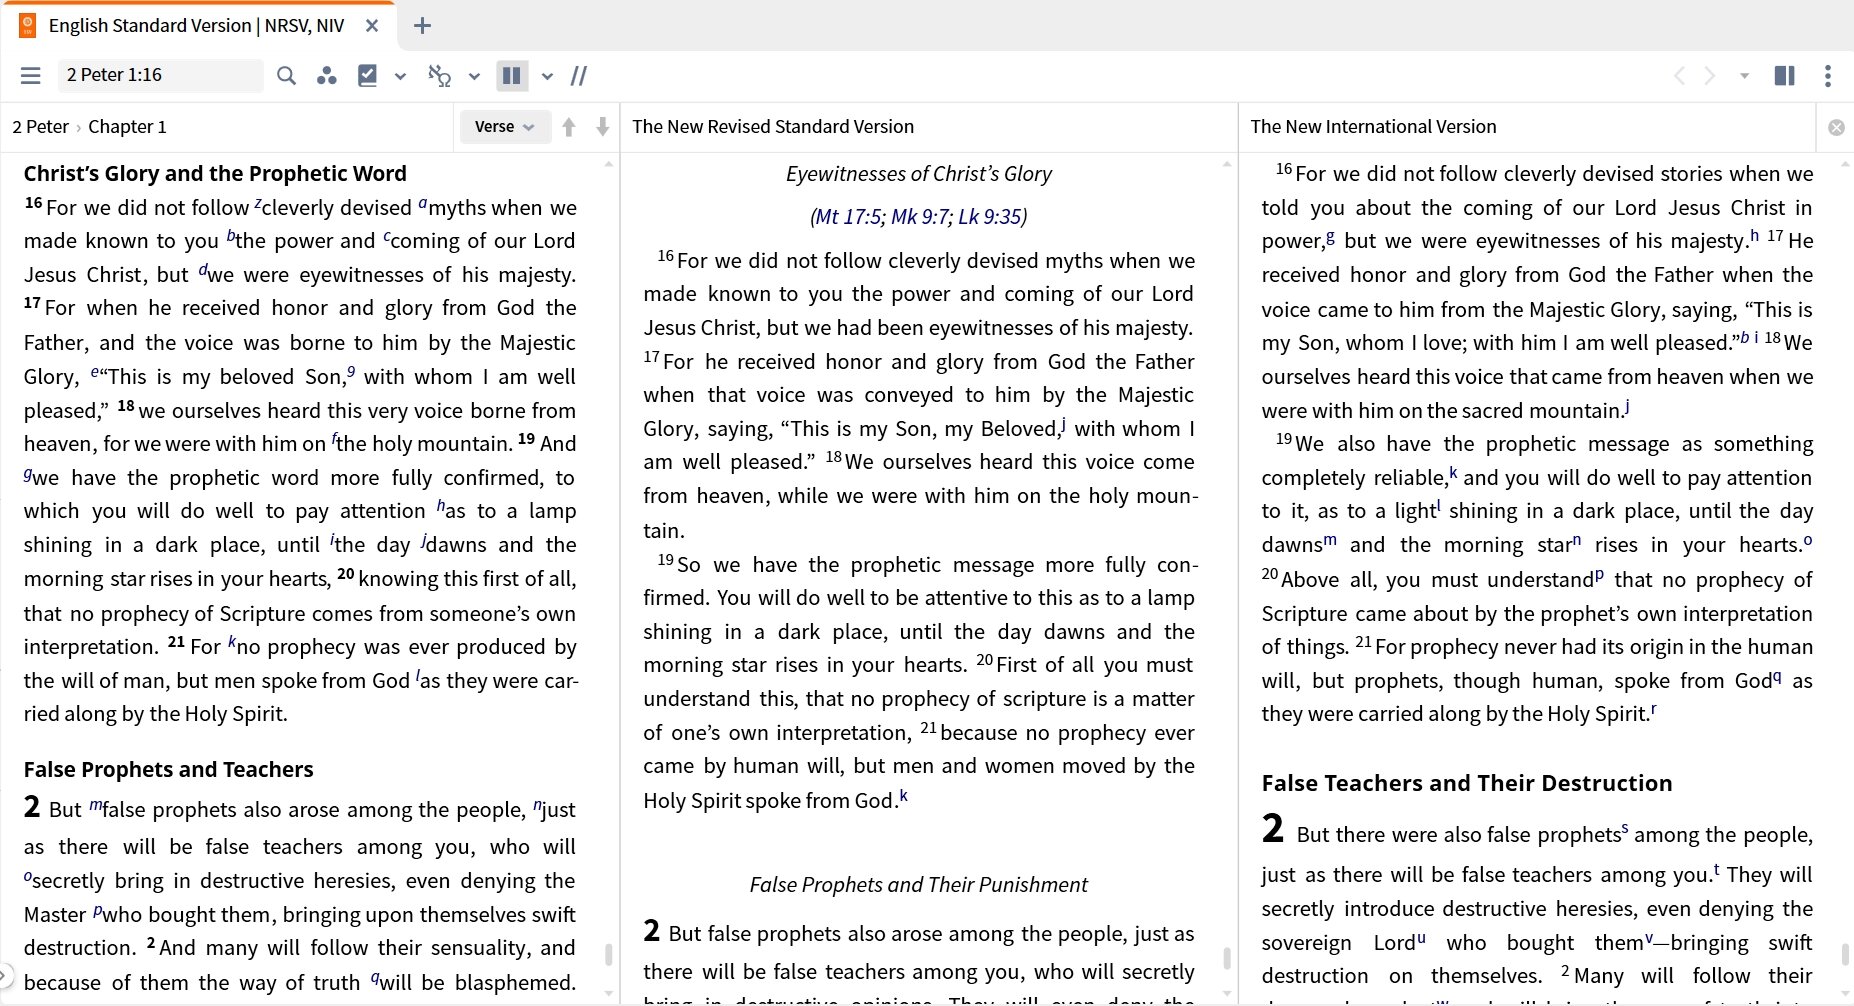Open footnote k after 'spoke from God' in NRSV
The width and height of the screenshot is (1854, 1006).
coord(904,796)
